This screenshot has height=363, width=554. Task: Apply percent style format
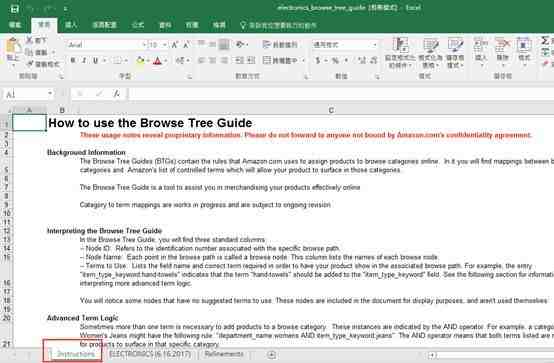pos(335,60)
